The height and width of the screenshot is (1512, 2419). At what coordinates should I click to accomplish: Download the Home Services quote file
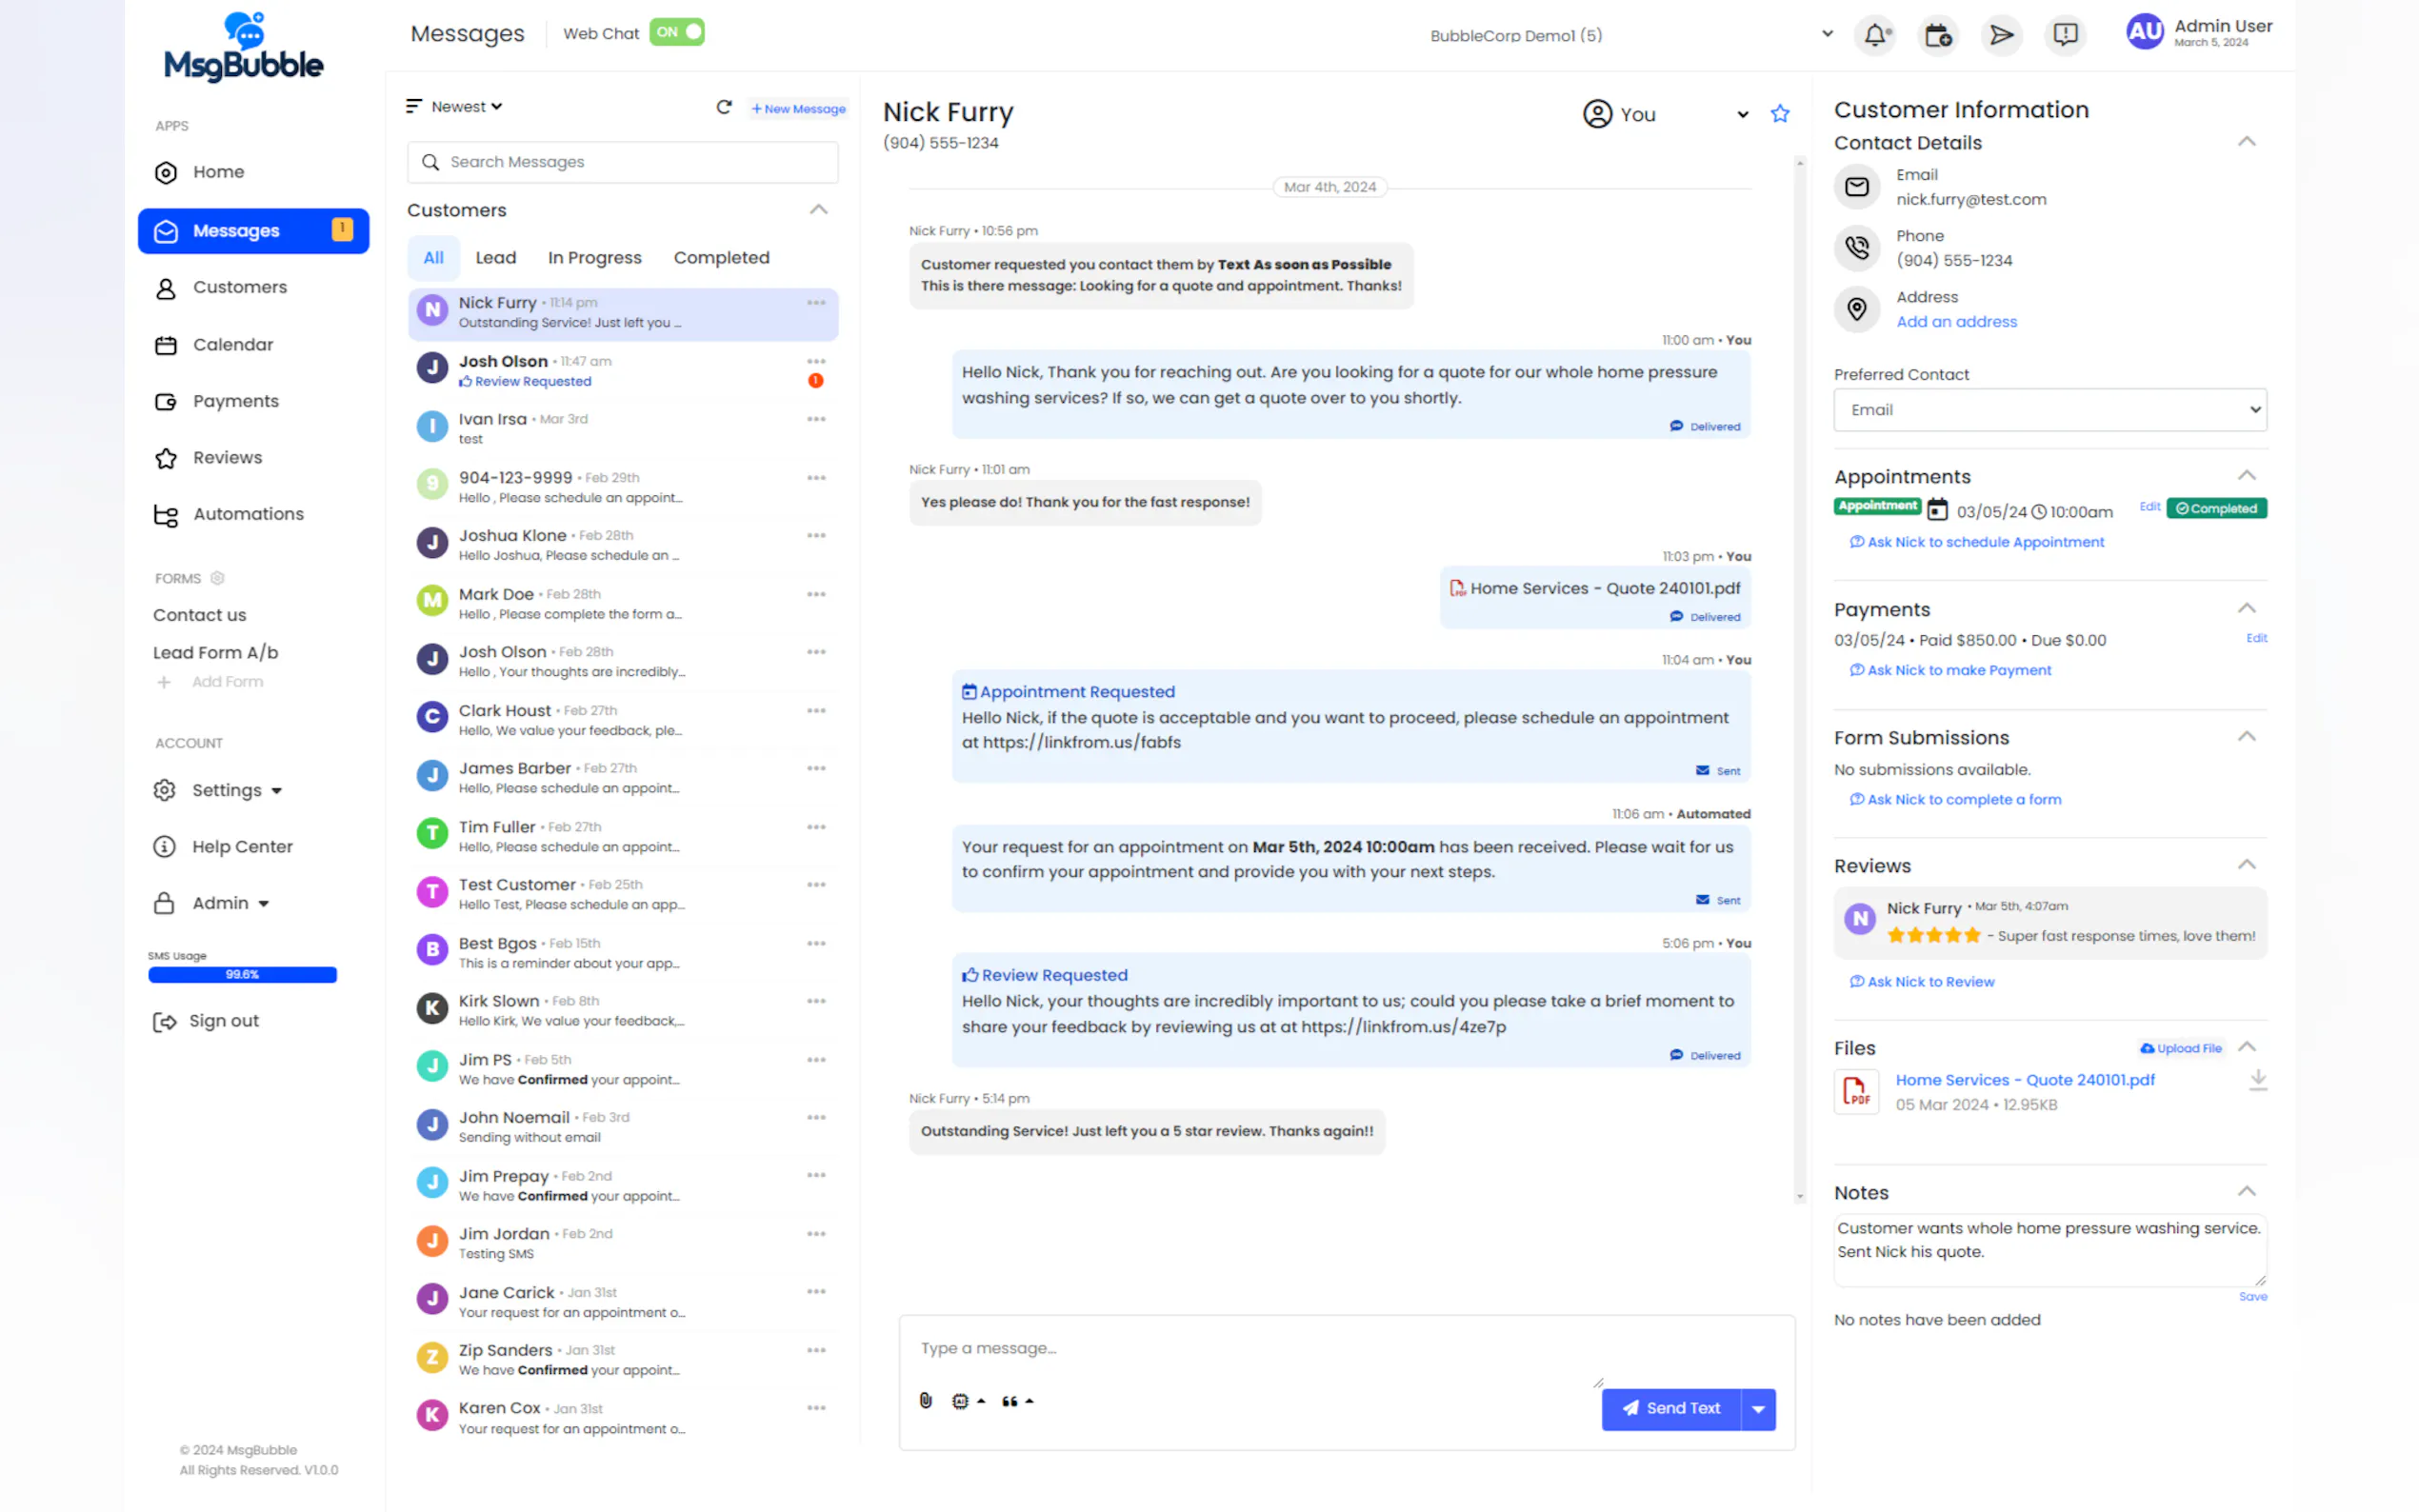point(2257,1080)
